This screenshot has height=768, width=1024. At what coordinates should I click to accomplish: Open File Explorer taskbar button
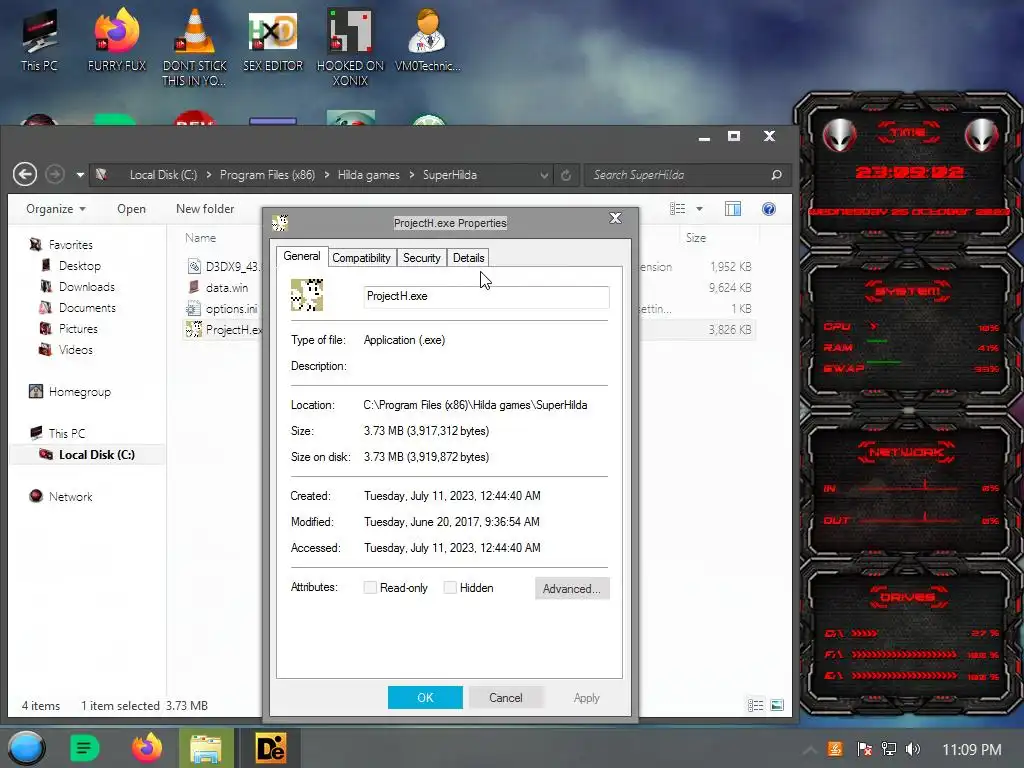point(206,748)
